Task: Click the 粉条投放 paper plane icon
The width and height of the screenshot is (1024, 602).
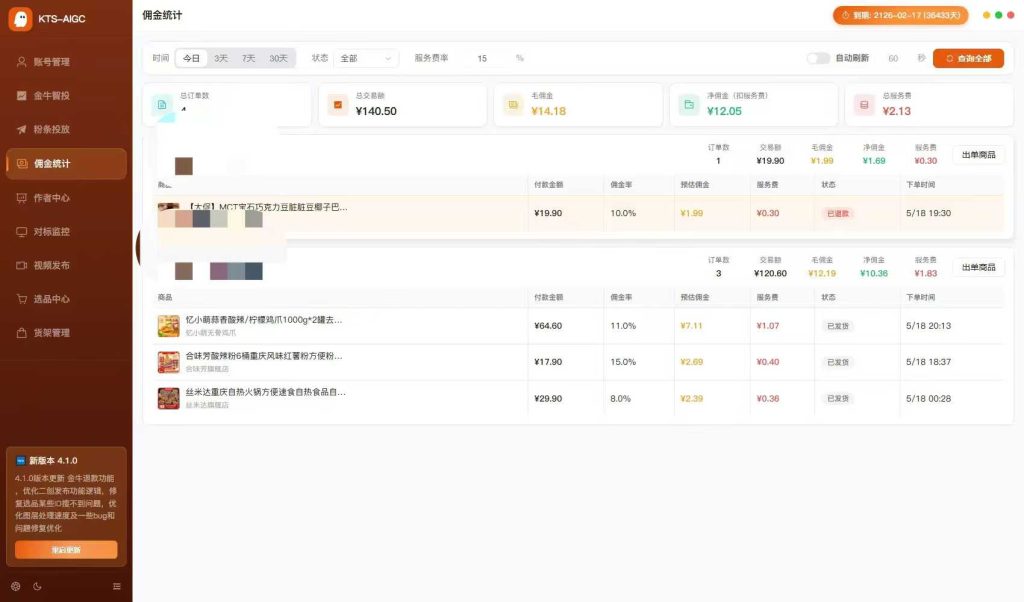Action: tap(22, 129)
